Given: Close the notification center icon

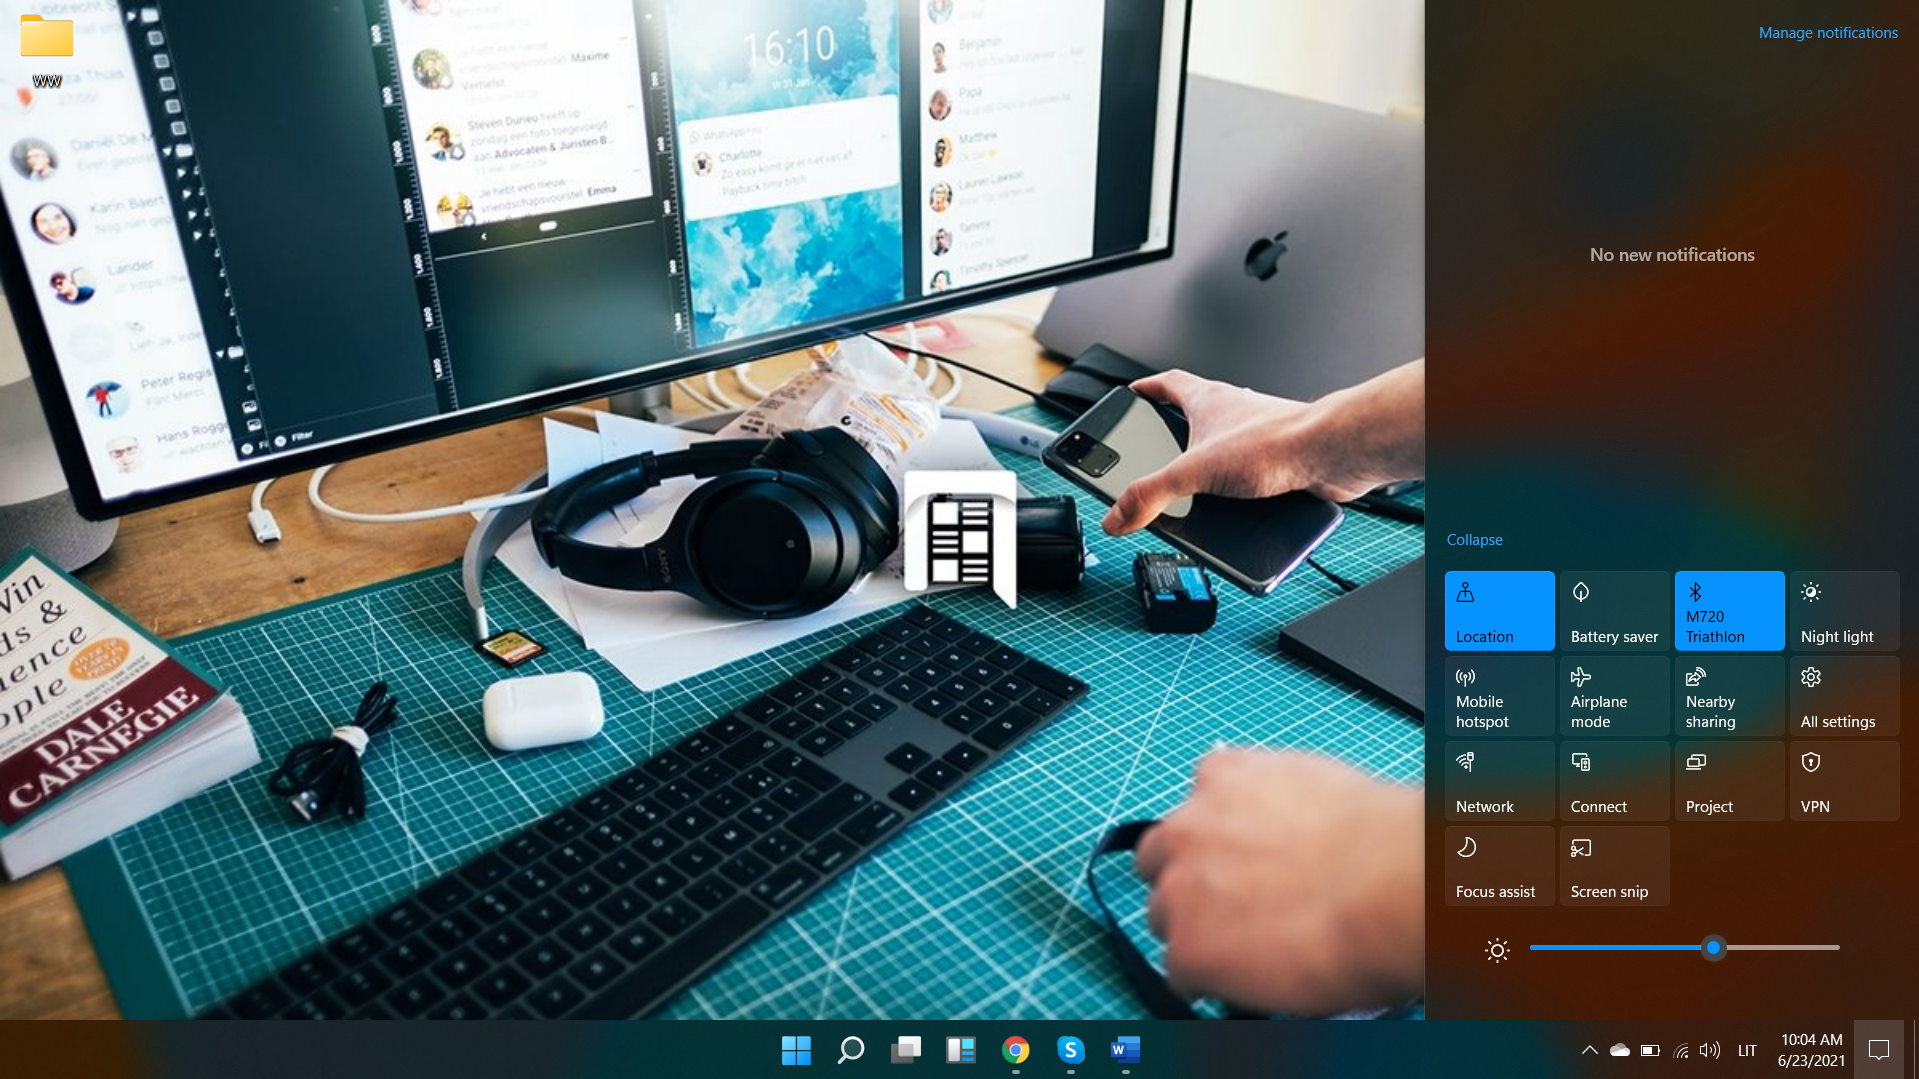Looking at the screenshot, I should tap(1879, 1050).
